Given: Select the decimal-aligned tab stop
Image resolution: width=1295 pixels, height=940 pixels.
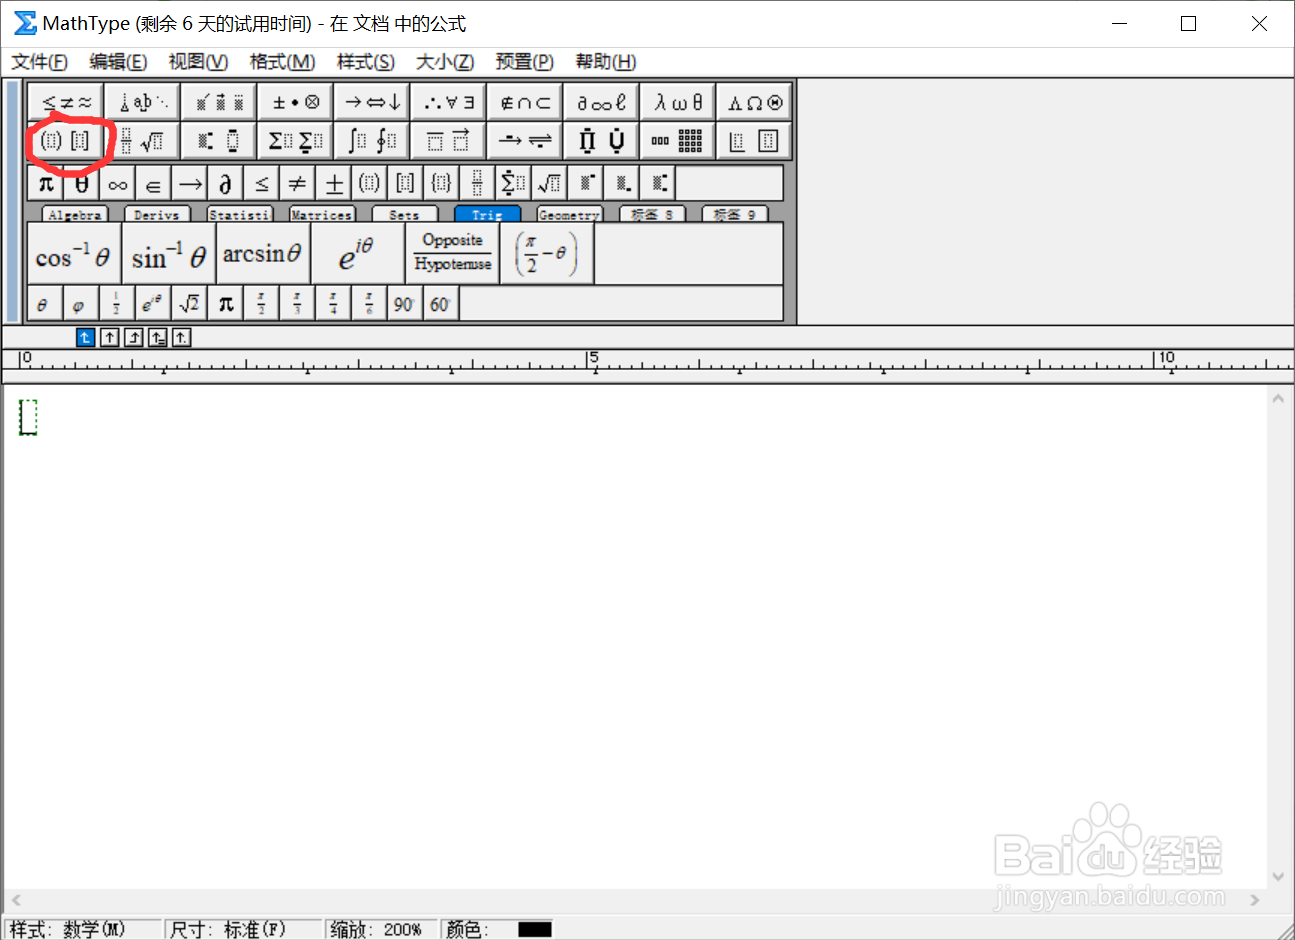Looking at the screenshot, I should [x=181, y=337].
